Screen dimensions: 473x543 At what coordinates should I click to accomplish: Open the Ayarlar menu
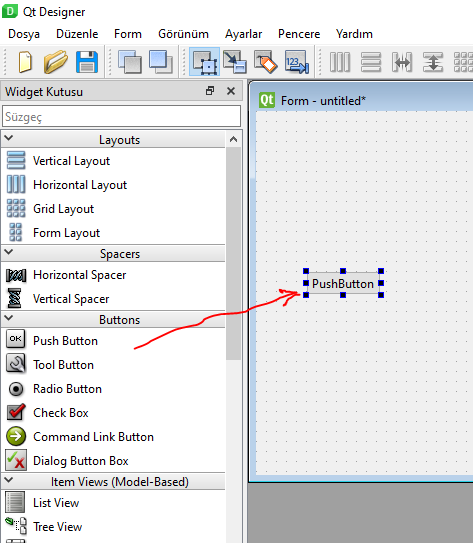coord(243,34)
